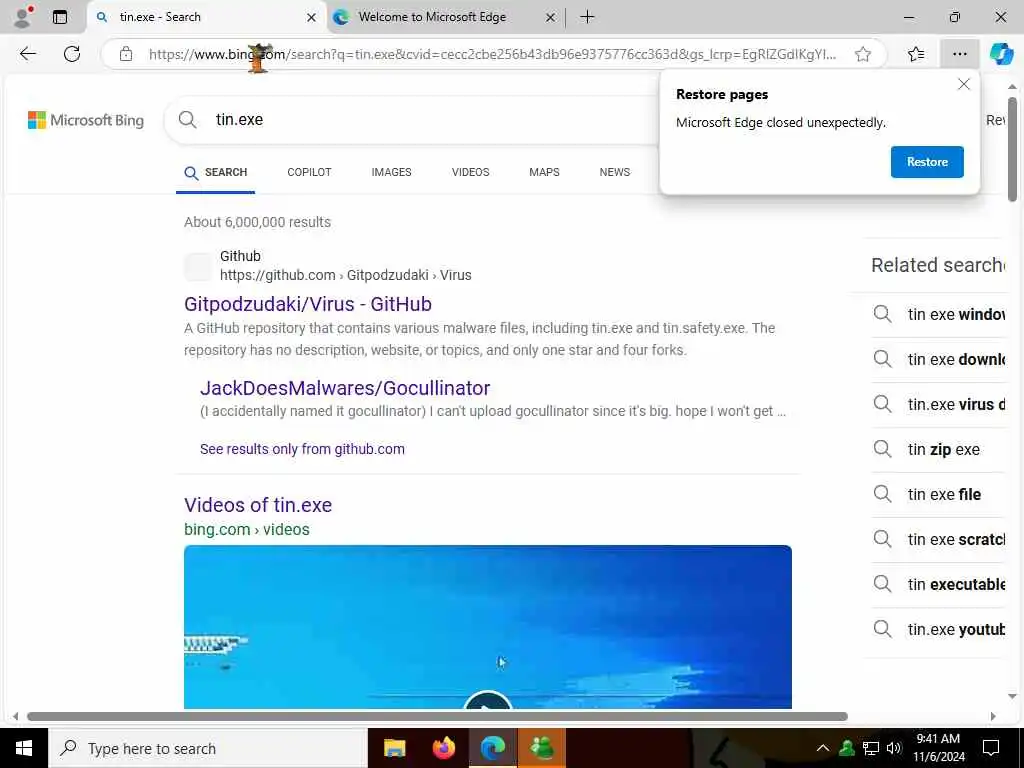Image resolution: width=1024 pixels, height=768 pixels.
Task: Close the Welcome to Microsoft Edge tab
Action: pyautogui.click(x=551, y=18)
